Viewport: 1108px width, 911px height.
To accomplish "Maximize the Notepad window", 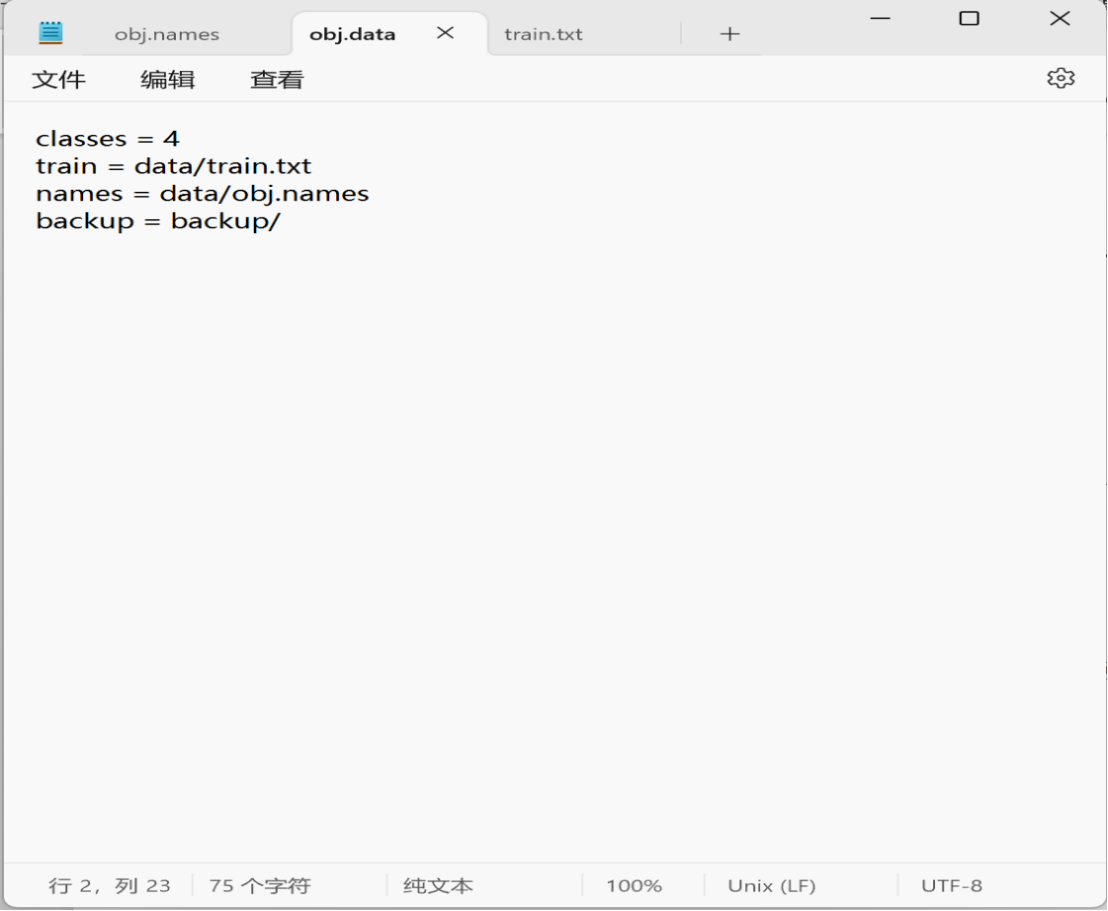I will click(969, 18).
